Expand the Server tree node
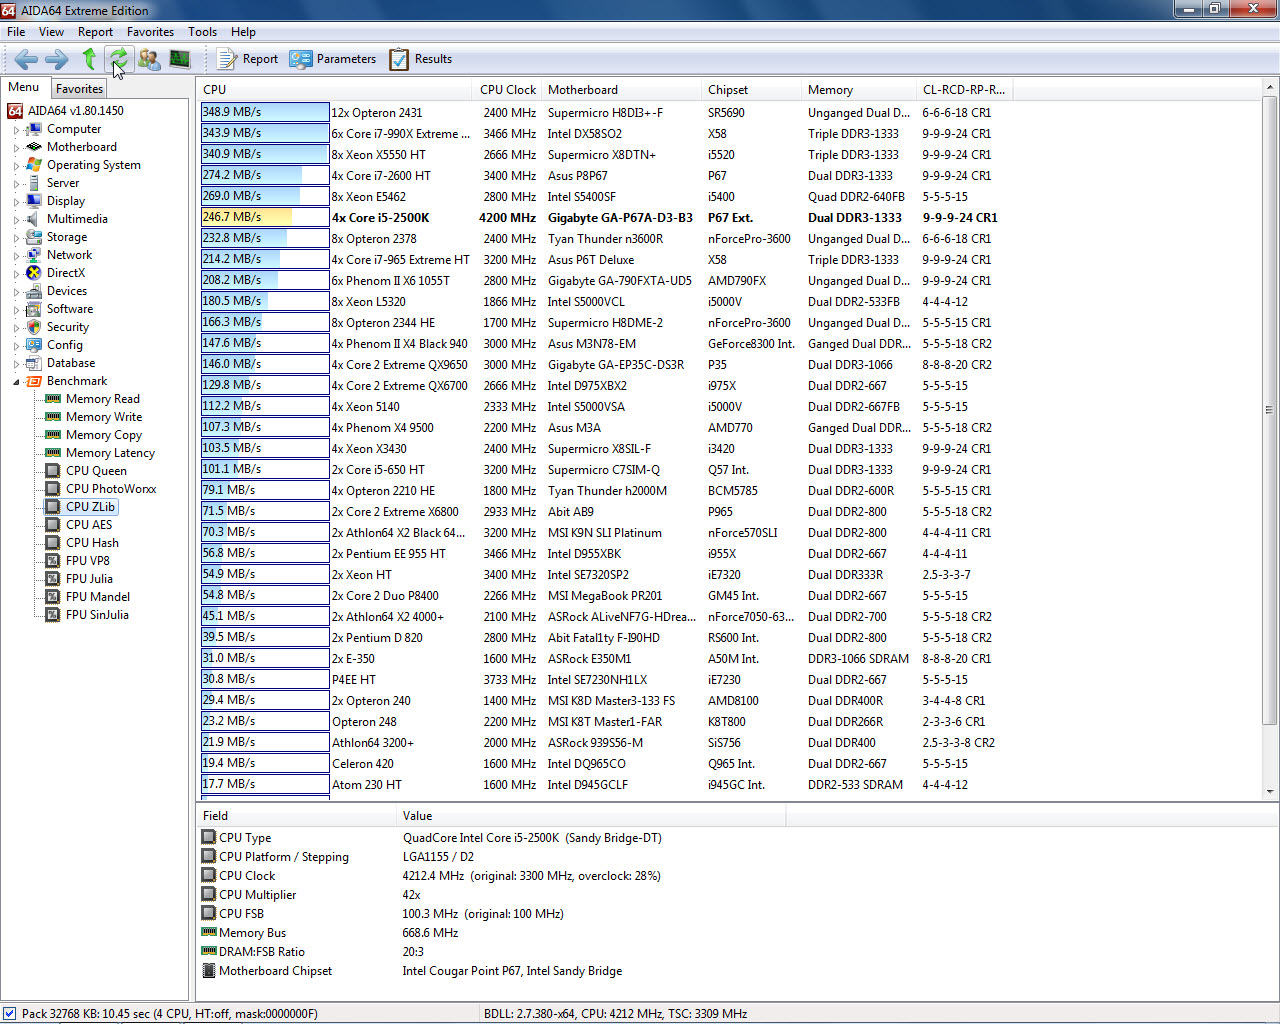The height and width of the screenshot is (1024, 1280). (x=16, y=184)
